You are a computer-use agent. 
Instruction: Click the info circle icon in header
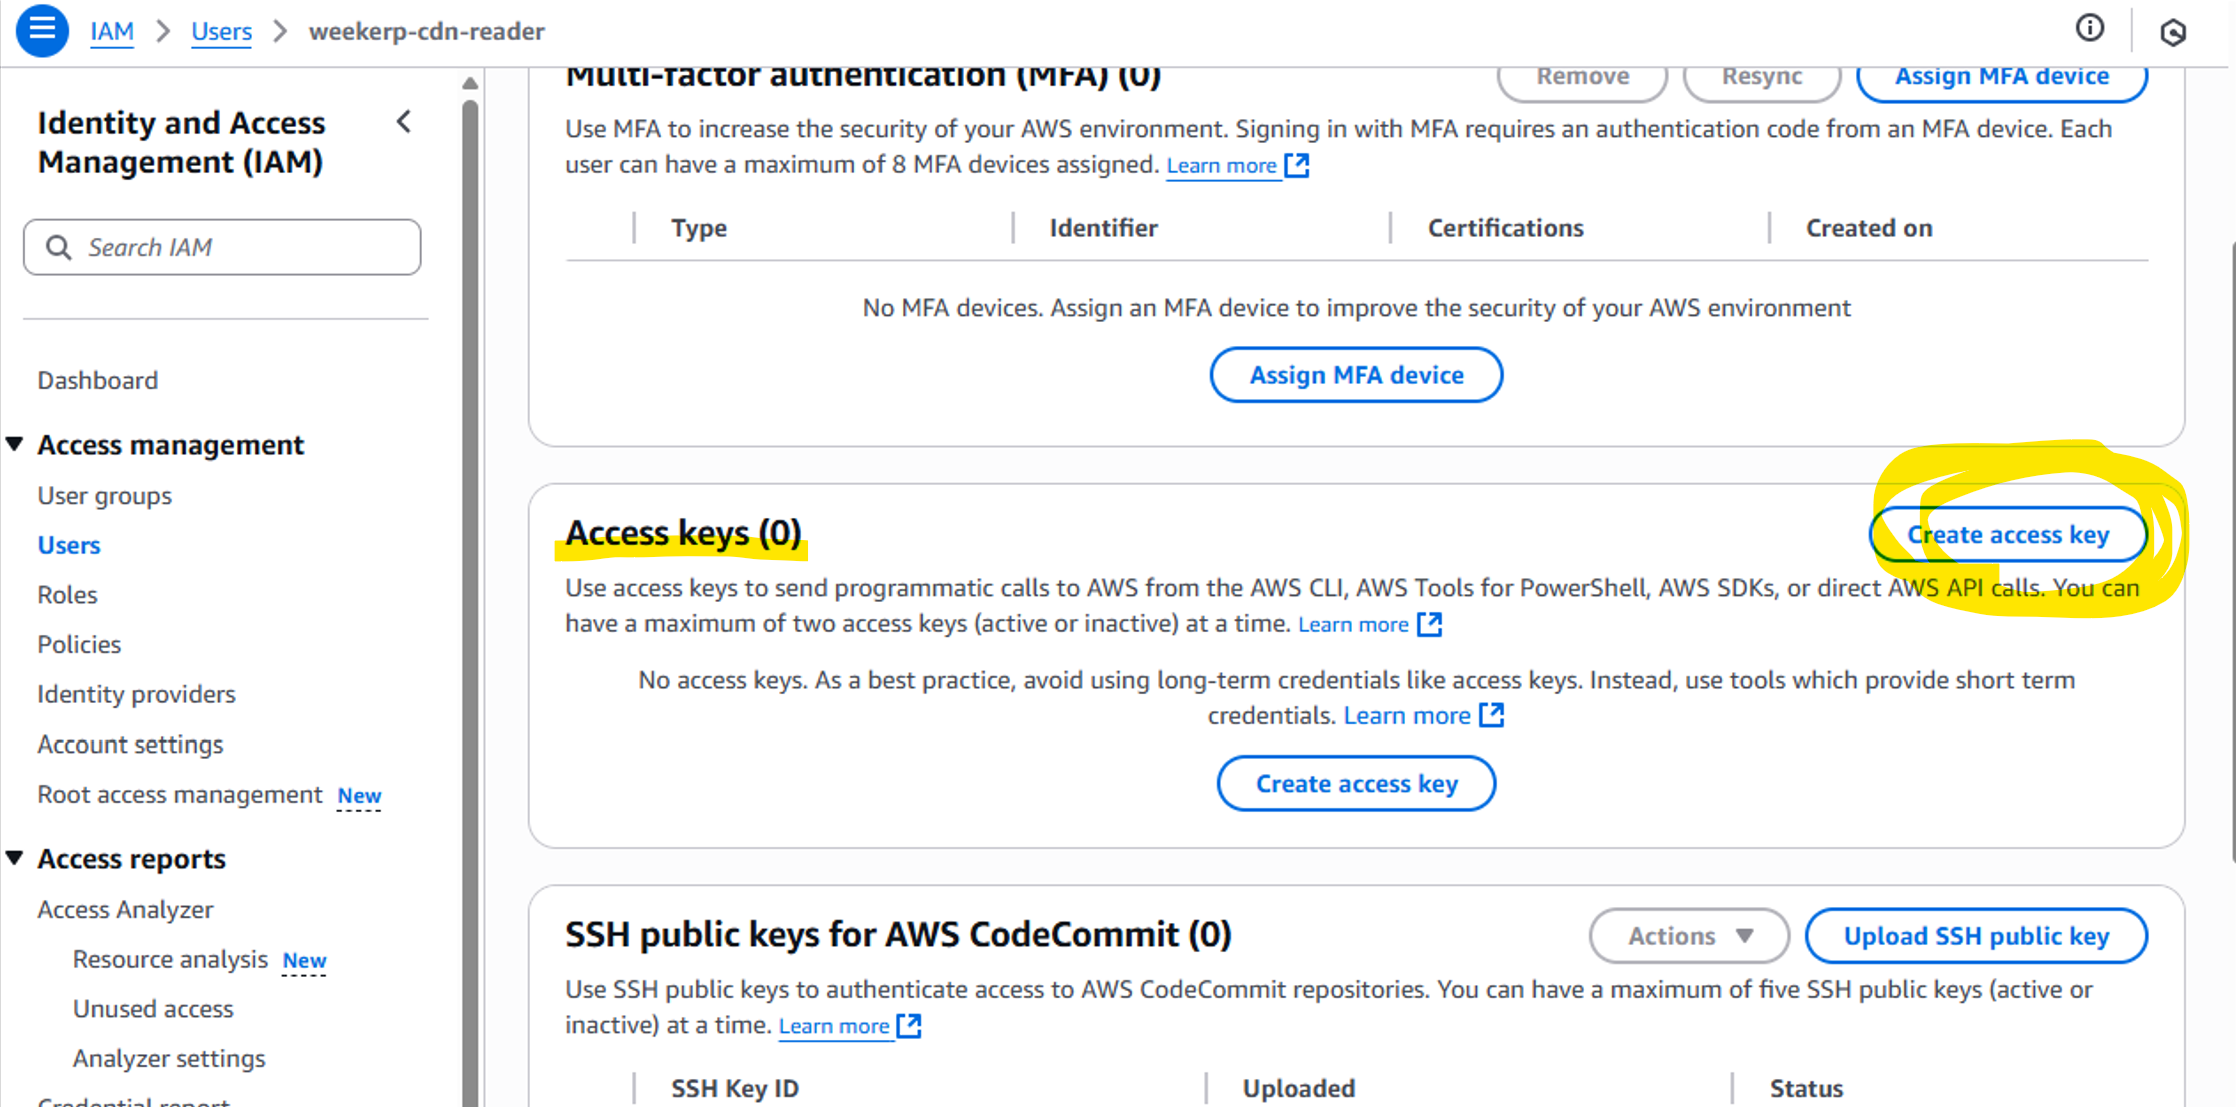click(x=2089, y=28)
